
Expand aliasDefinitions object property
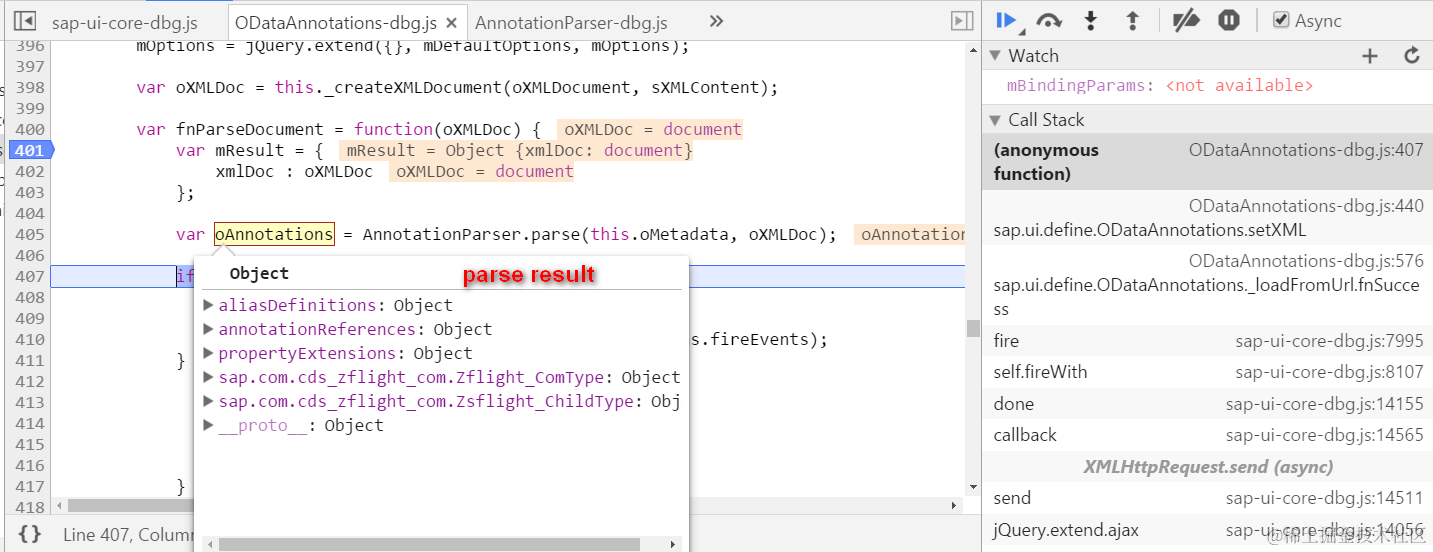pyautogui.click(x=209, y=305)
